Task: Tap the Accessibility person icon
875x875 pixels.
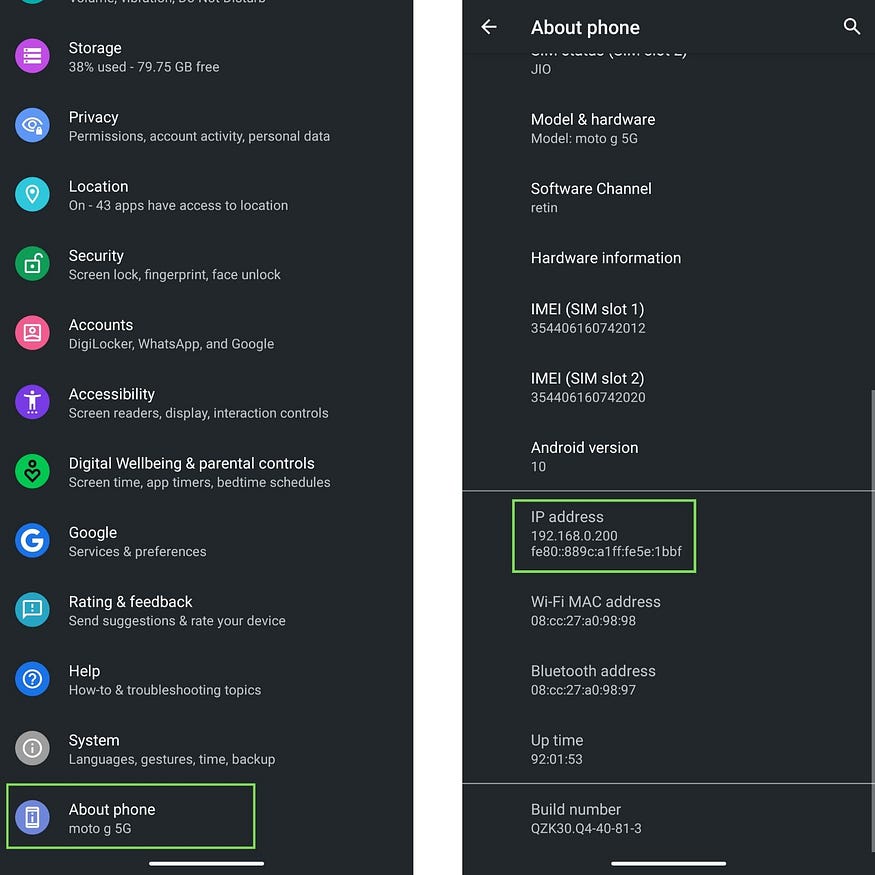Action: pos(32,402)
